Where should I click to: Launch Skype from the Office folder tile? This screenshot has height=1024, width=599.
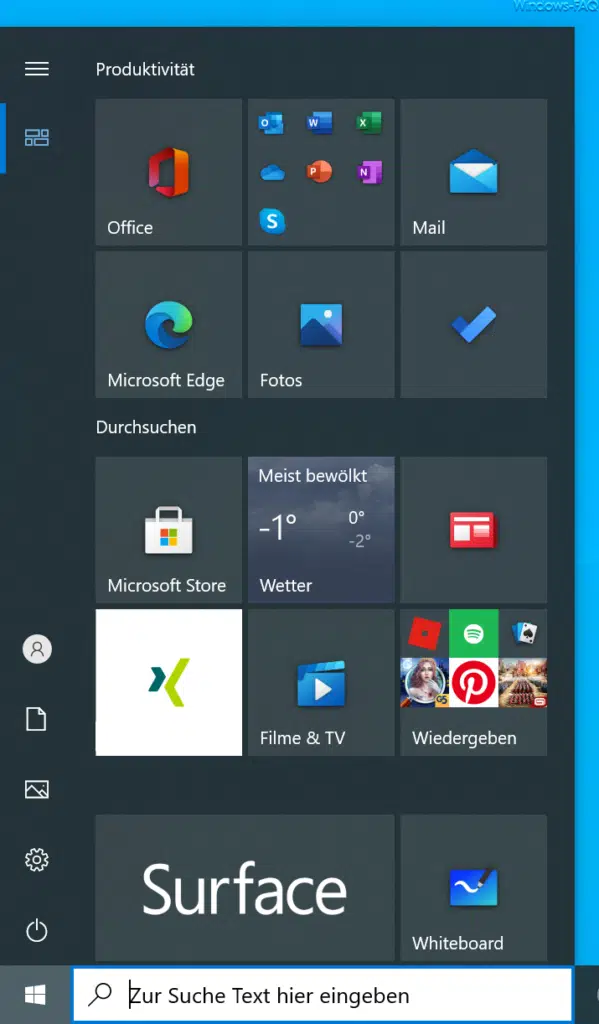click(x=272, y=221)
